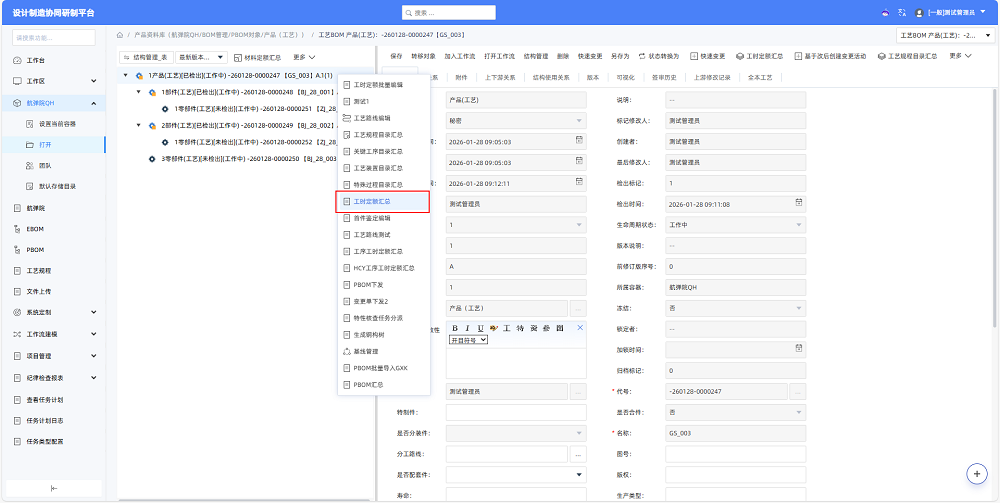Collapse the 2部件(工艺) -260128-0000249 tree node
Image resolution: width=1000 pixels, height=503 pixels.
pos(139,125)
